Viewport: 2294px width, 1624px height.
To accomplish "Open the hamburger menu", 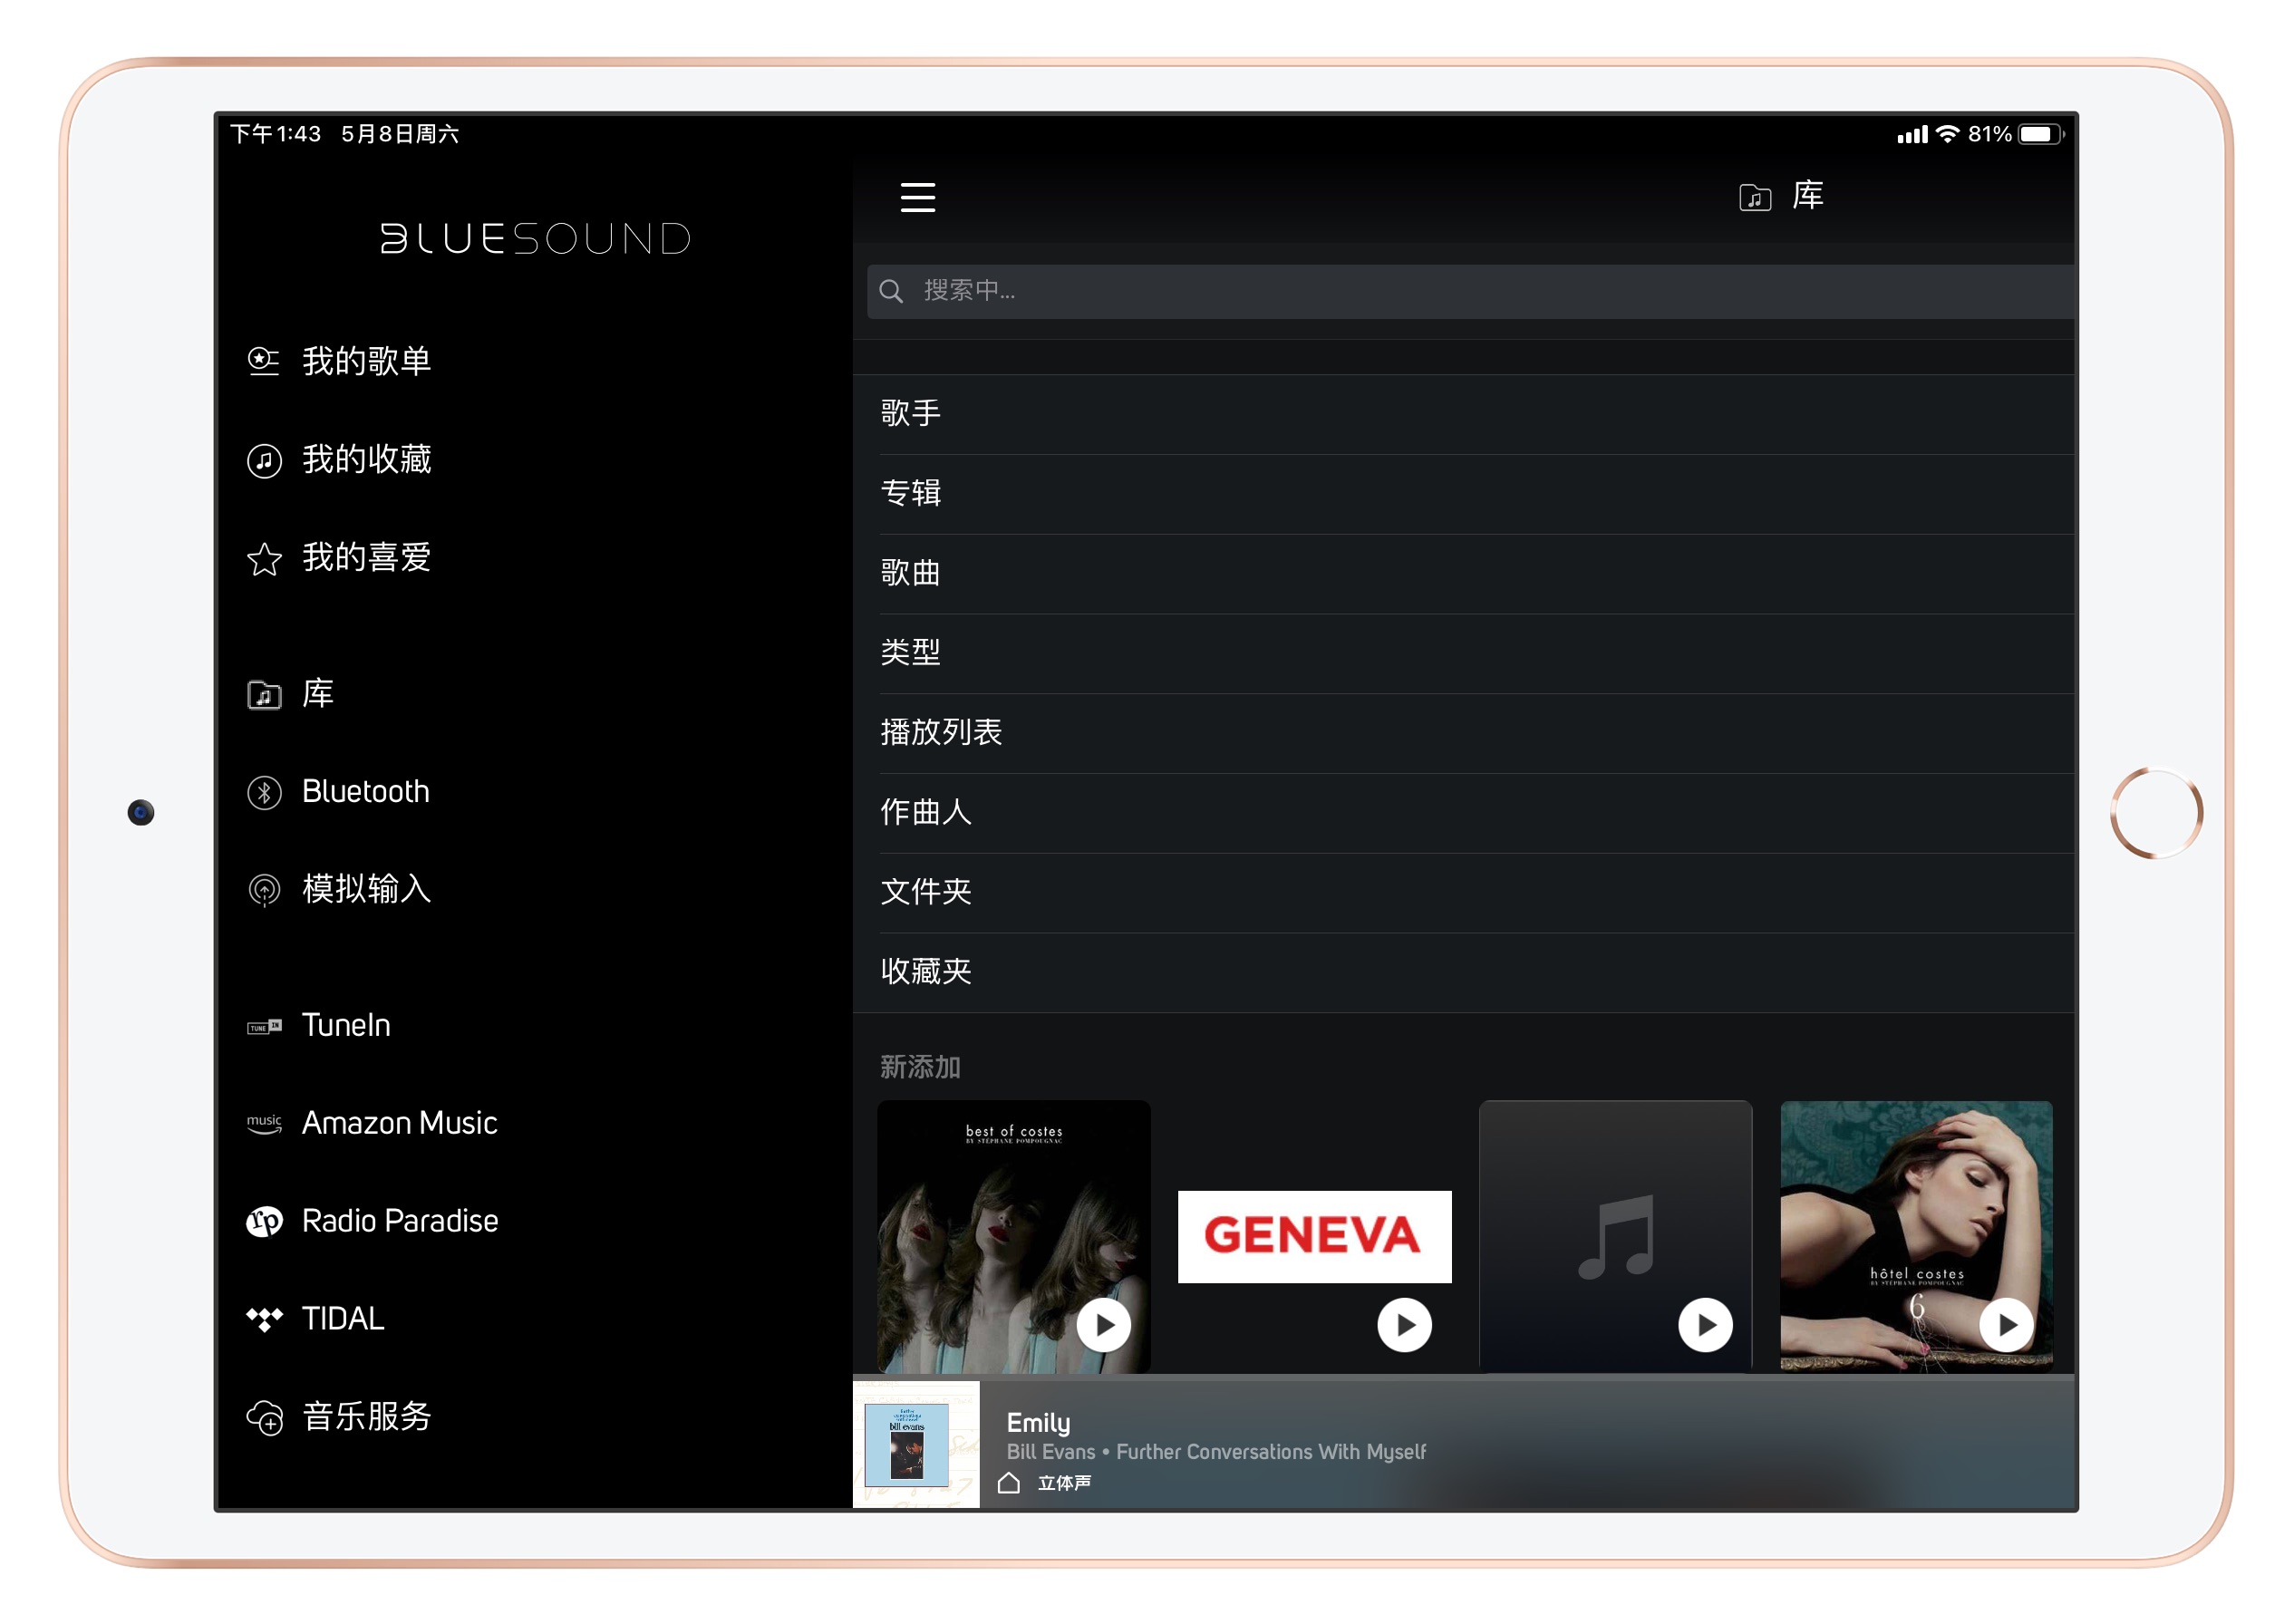I will tap(917, 197).
